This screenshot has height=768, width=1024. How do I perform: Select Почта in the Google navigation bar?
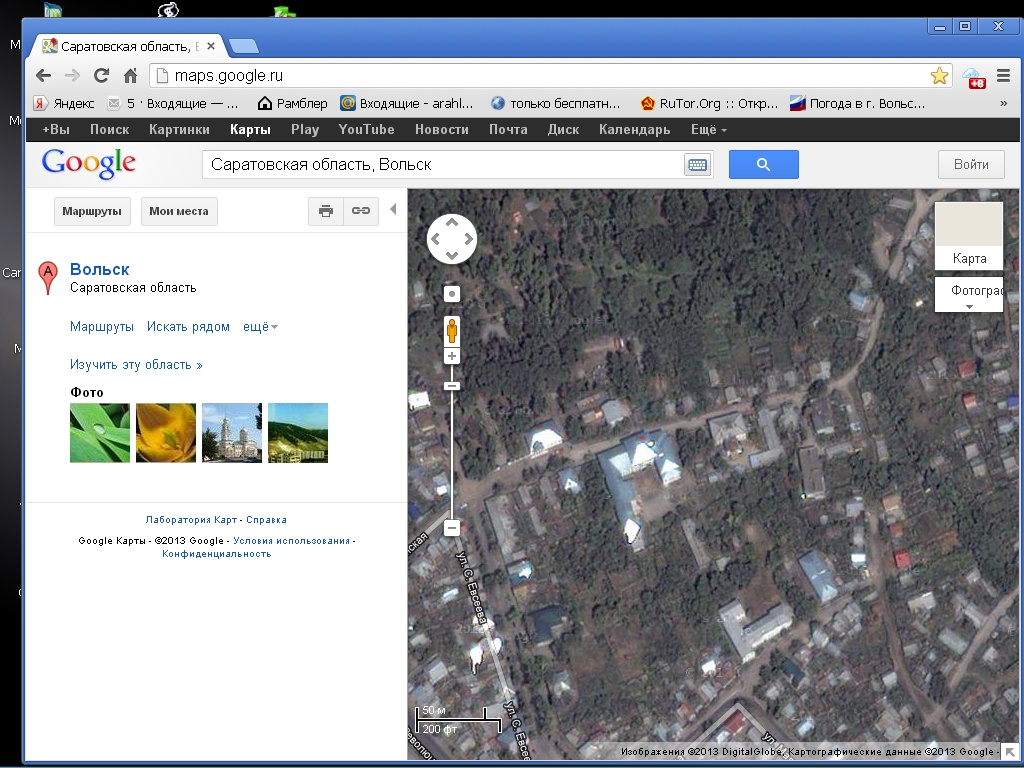pyautogui.click(x=508, y=130)
